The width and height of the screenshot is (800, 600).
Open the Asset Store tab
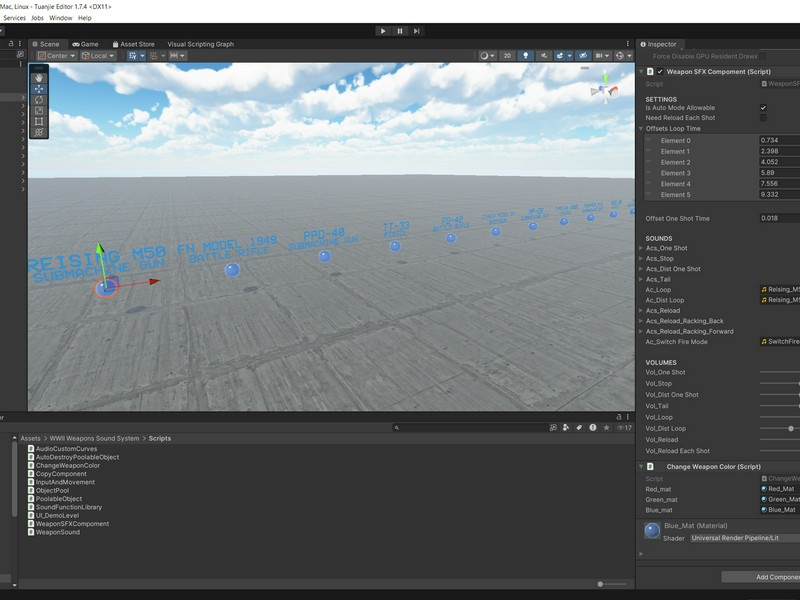[133, 44]
